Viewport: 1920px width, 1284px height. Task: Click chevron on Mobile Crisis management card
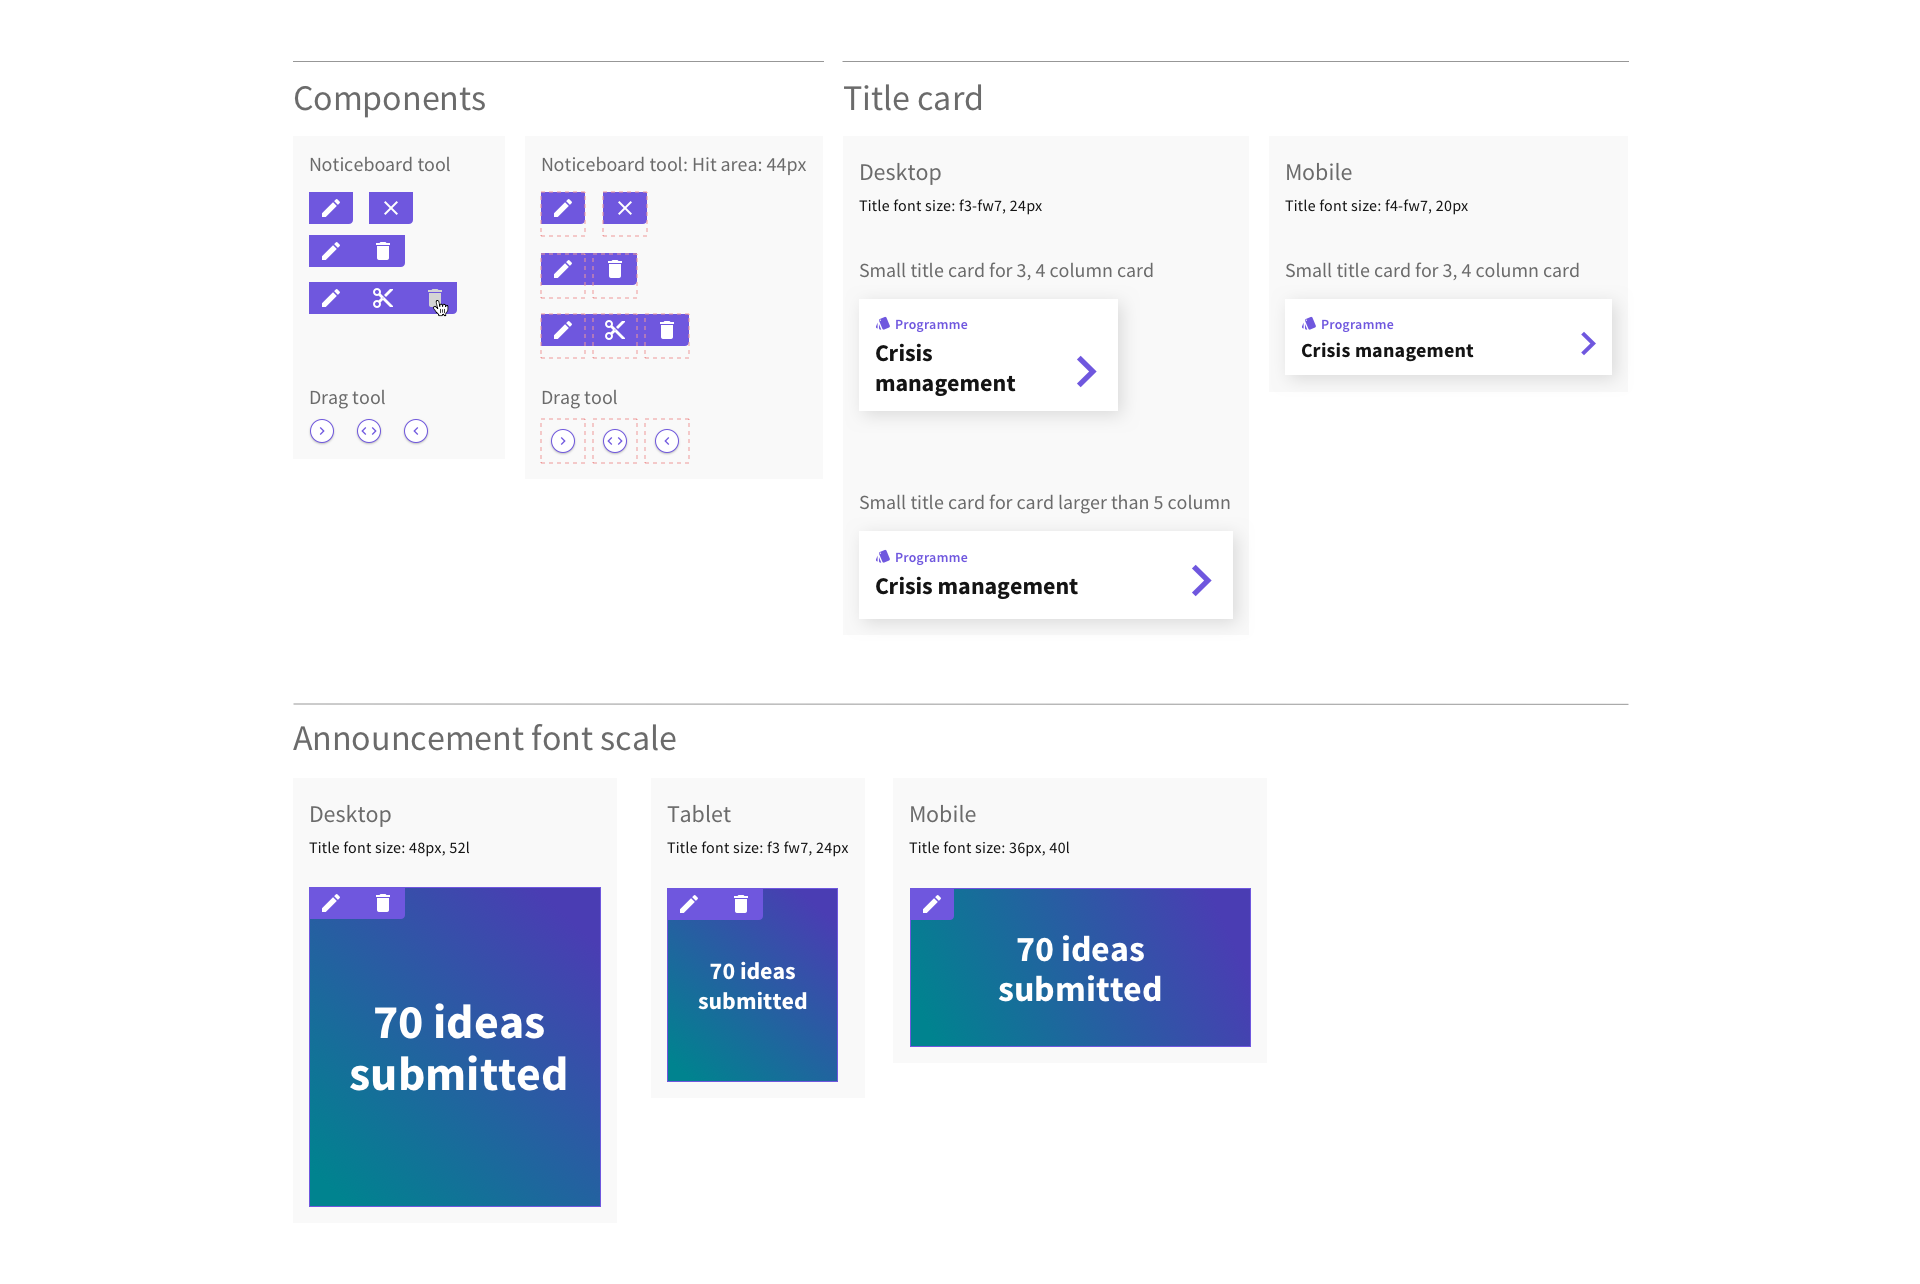coord(1588,344)
